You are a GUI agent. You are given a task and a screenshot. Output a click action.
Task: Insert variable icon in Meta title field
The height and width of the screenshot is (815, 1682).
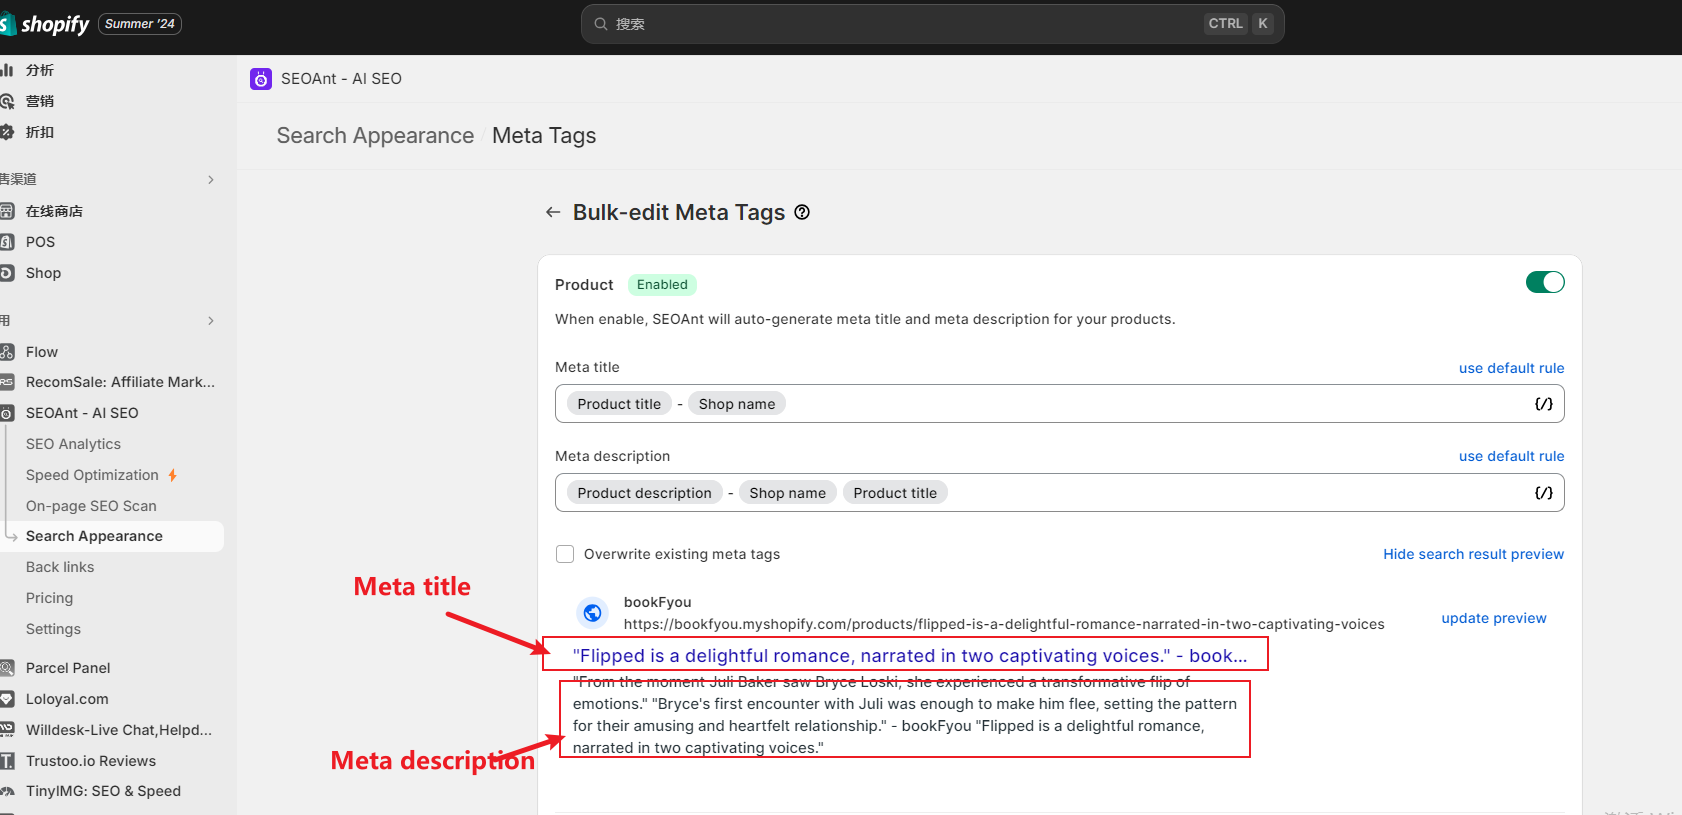pyautogui.click(x=1544, y=404)
